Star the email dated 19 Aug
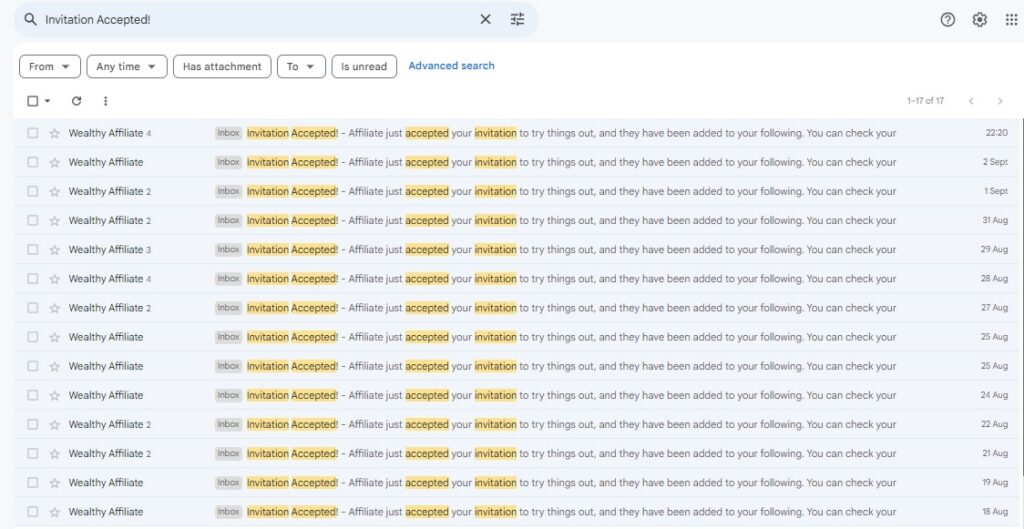Viewport: 1024px width, 529px height. tap(55, 483)
